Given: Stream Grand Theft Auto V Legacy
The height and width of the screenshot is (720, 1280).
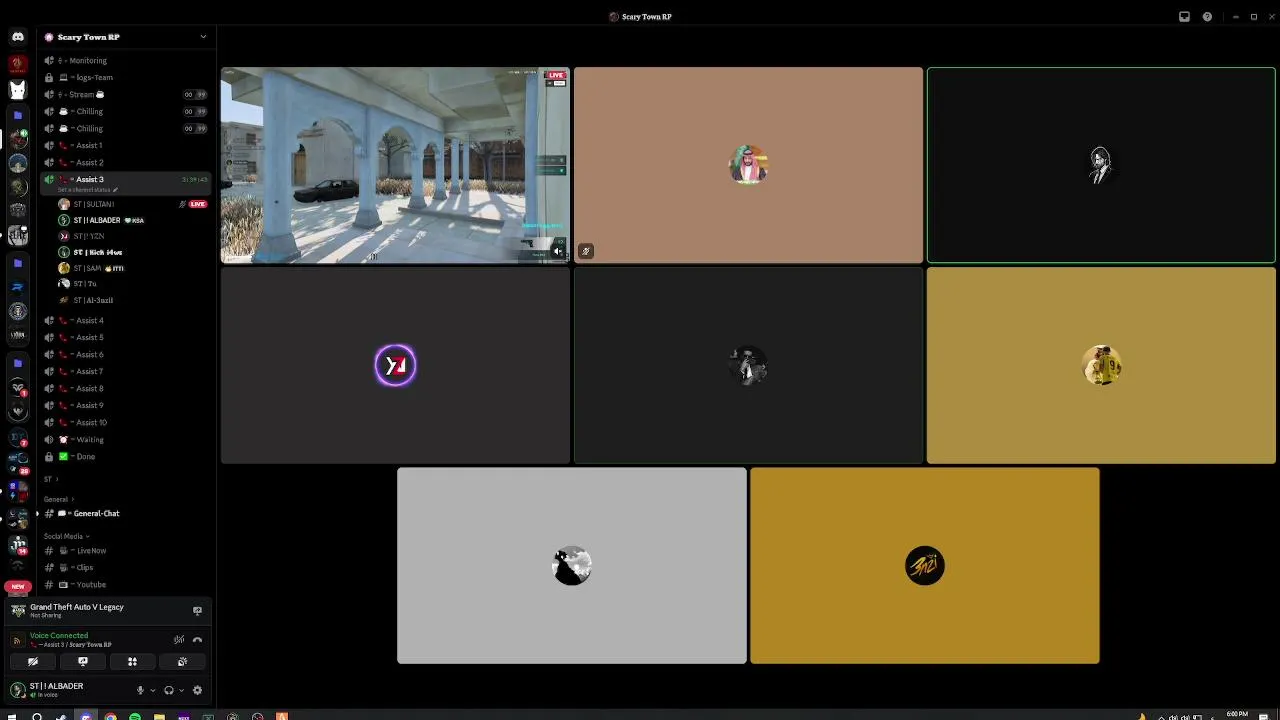Looking at the screenshot, I should (x=197, y=610).
